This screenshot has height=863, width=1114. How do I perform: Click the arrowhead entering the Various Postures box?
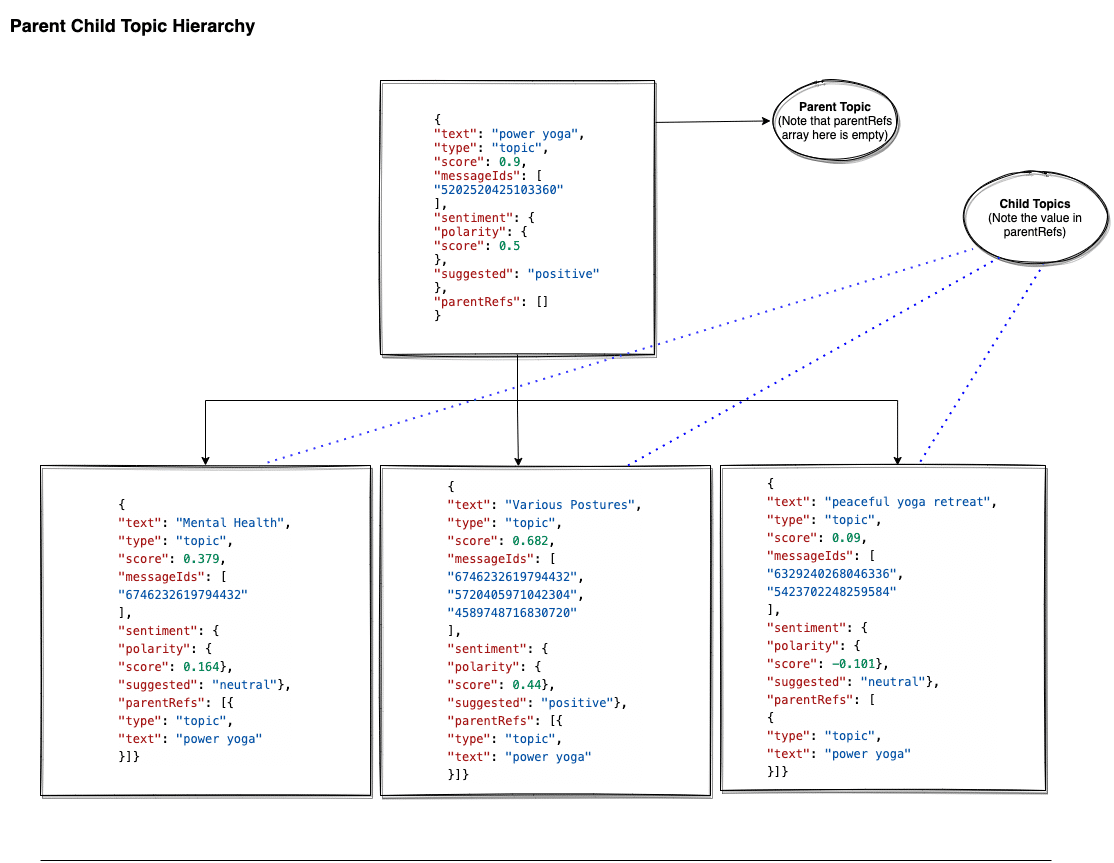518,459
